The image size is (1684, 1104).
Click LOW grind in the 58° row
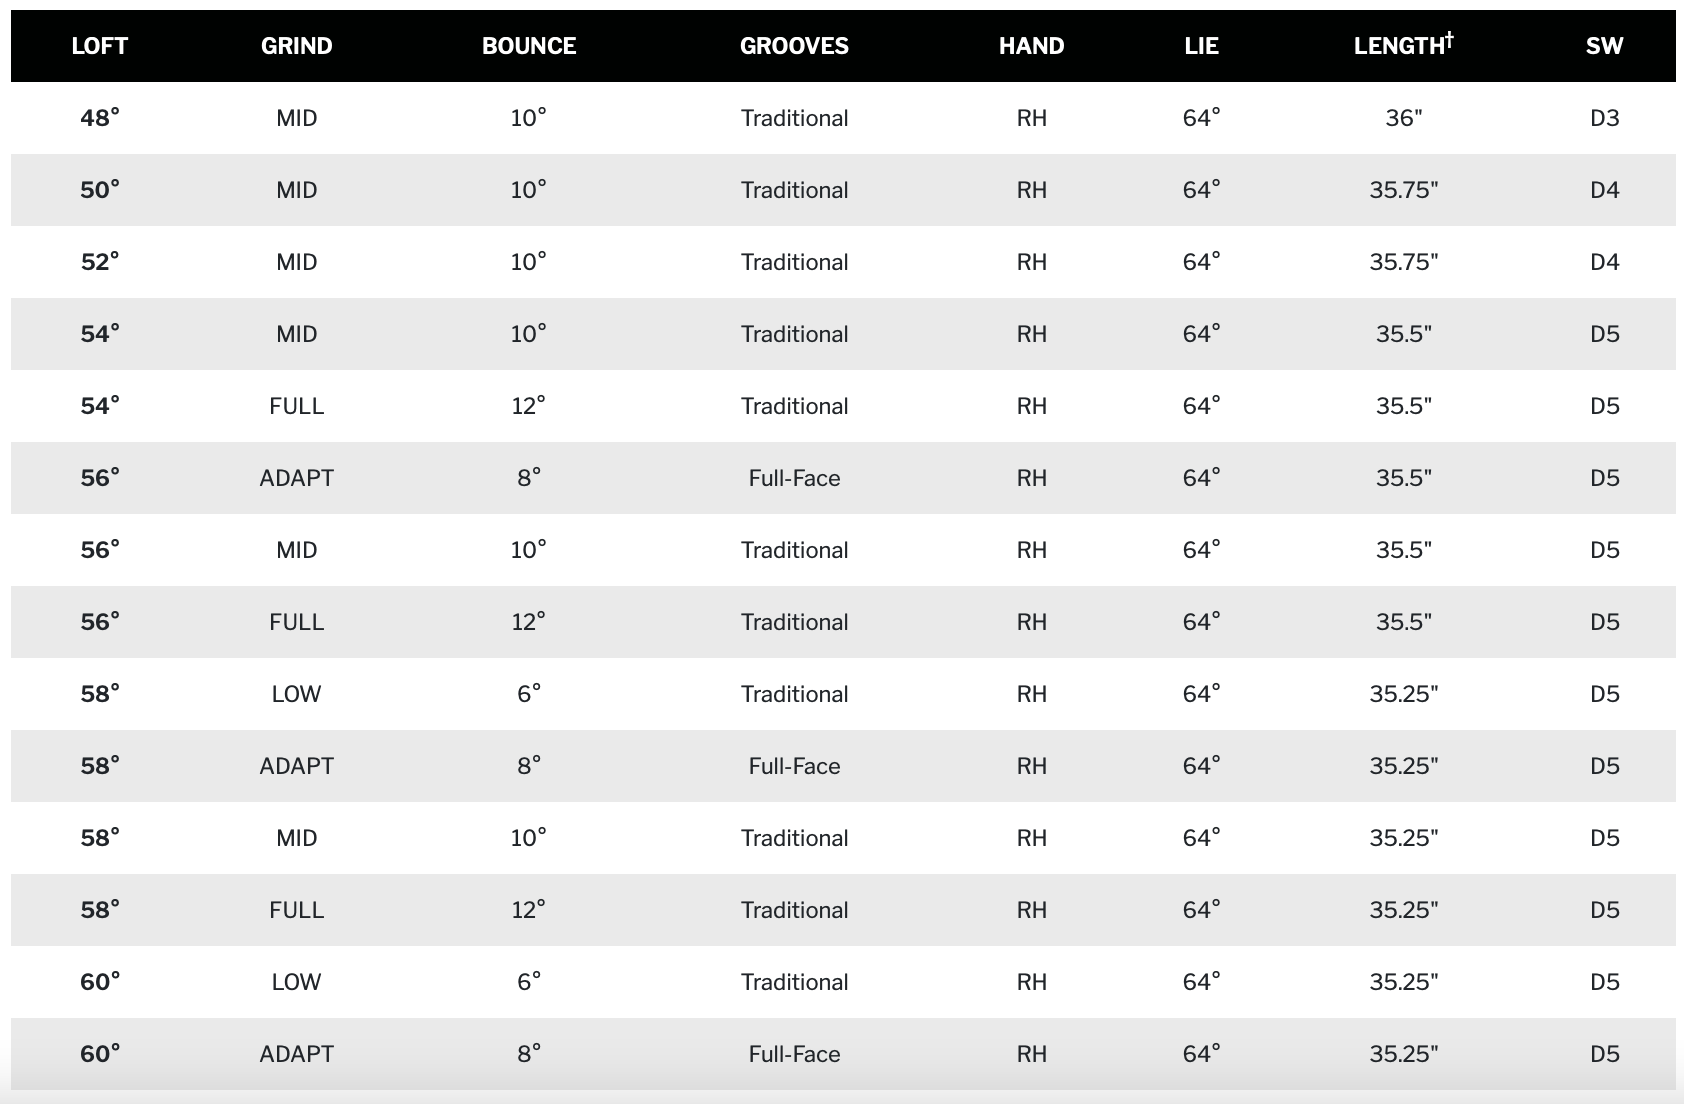pyautogui.click(x=296, y=694)
